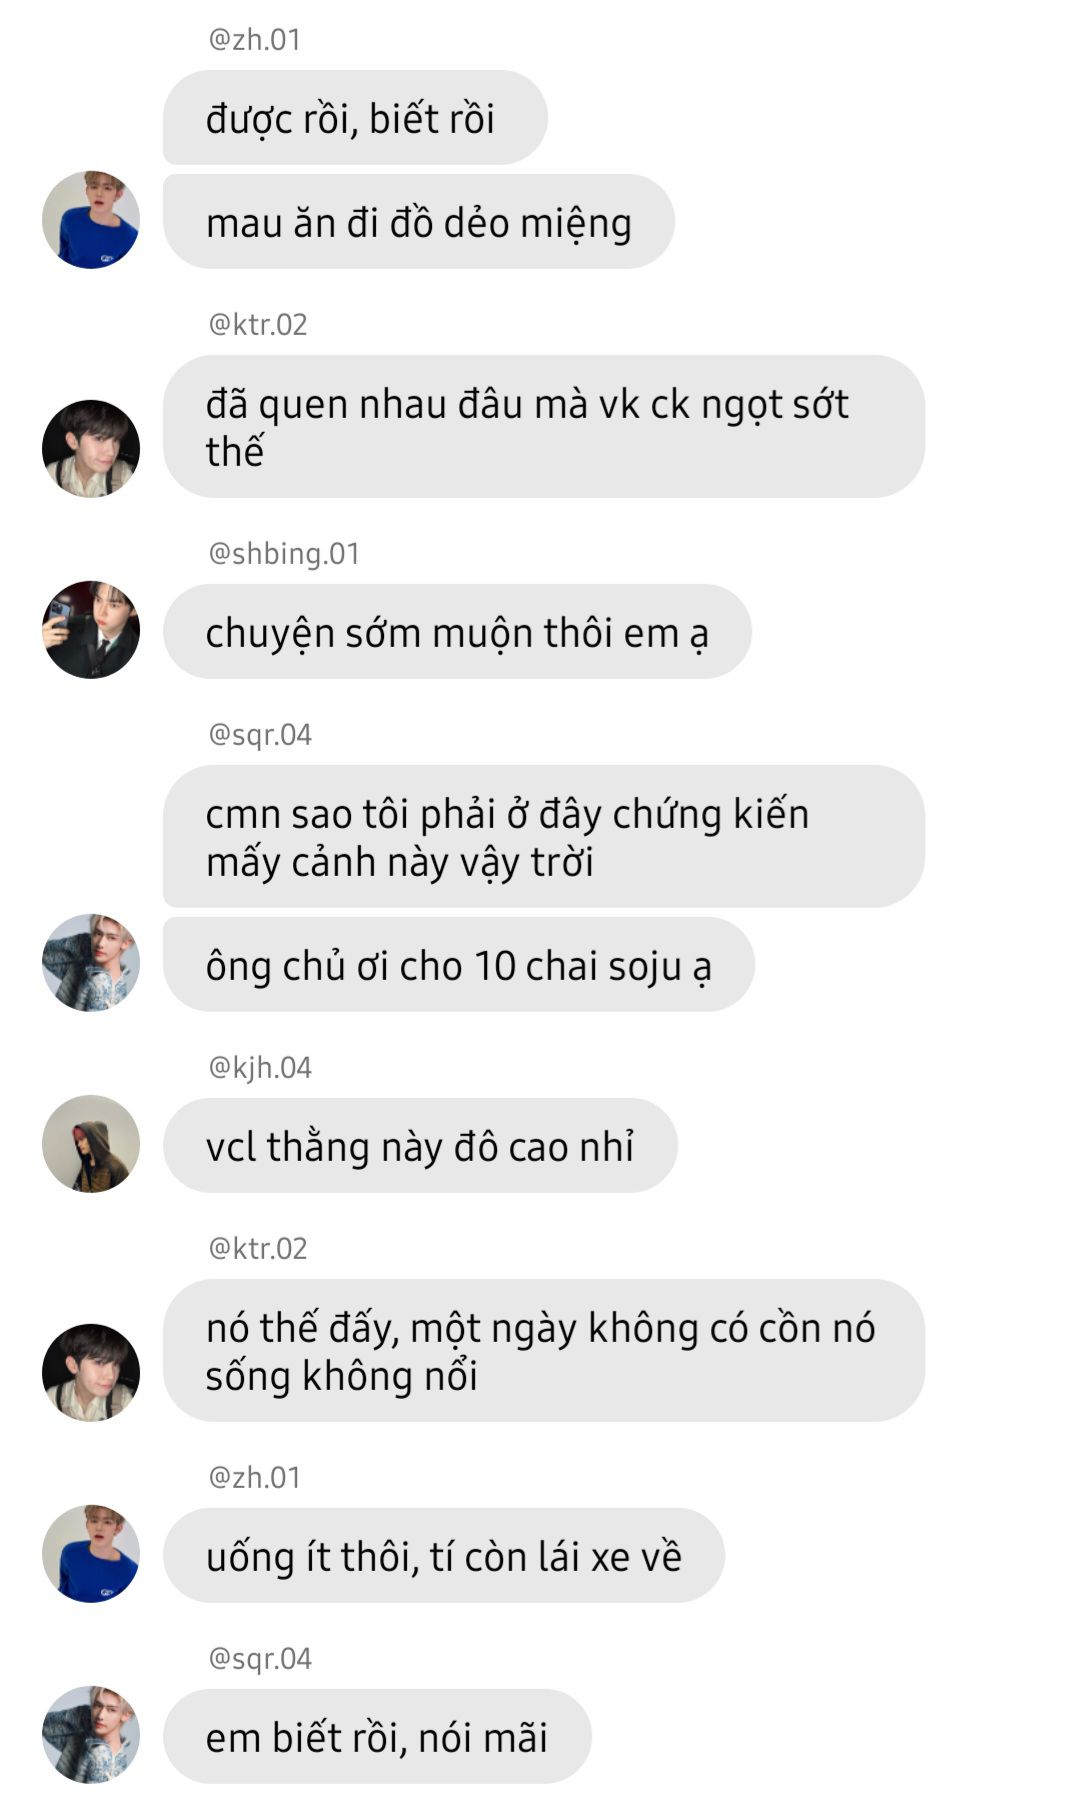Select message "chuyện sớm muộn thôi em ạ"
Viewport: 1078px width, 1796px height.
(457, 632)
